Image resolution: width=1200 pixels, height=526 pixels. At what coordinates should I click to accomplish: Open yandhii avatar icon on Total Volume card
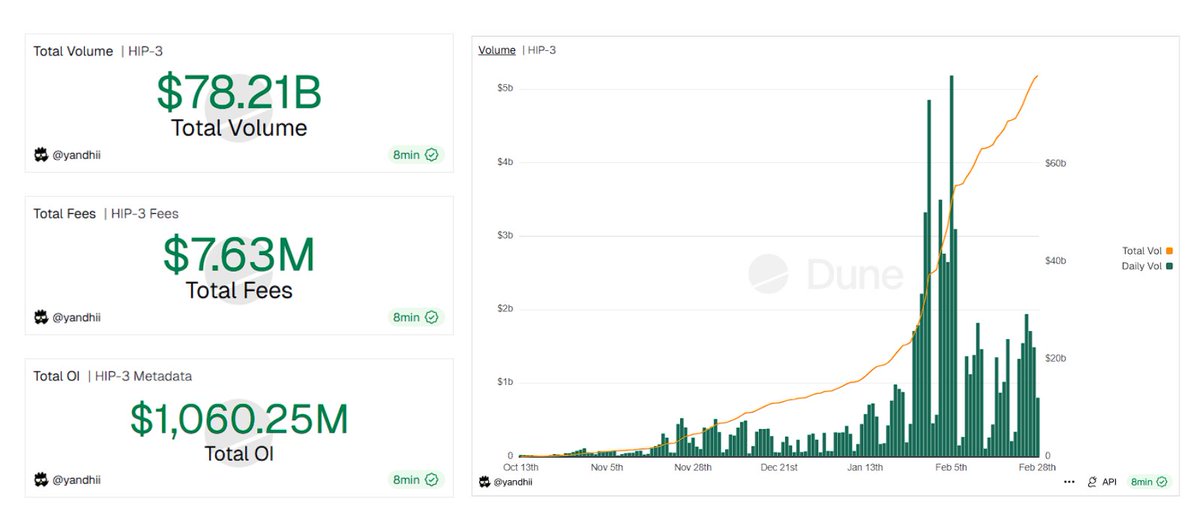point(41,155)
